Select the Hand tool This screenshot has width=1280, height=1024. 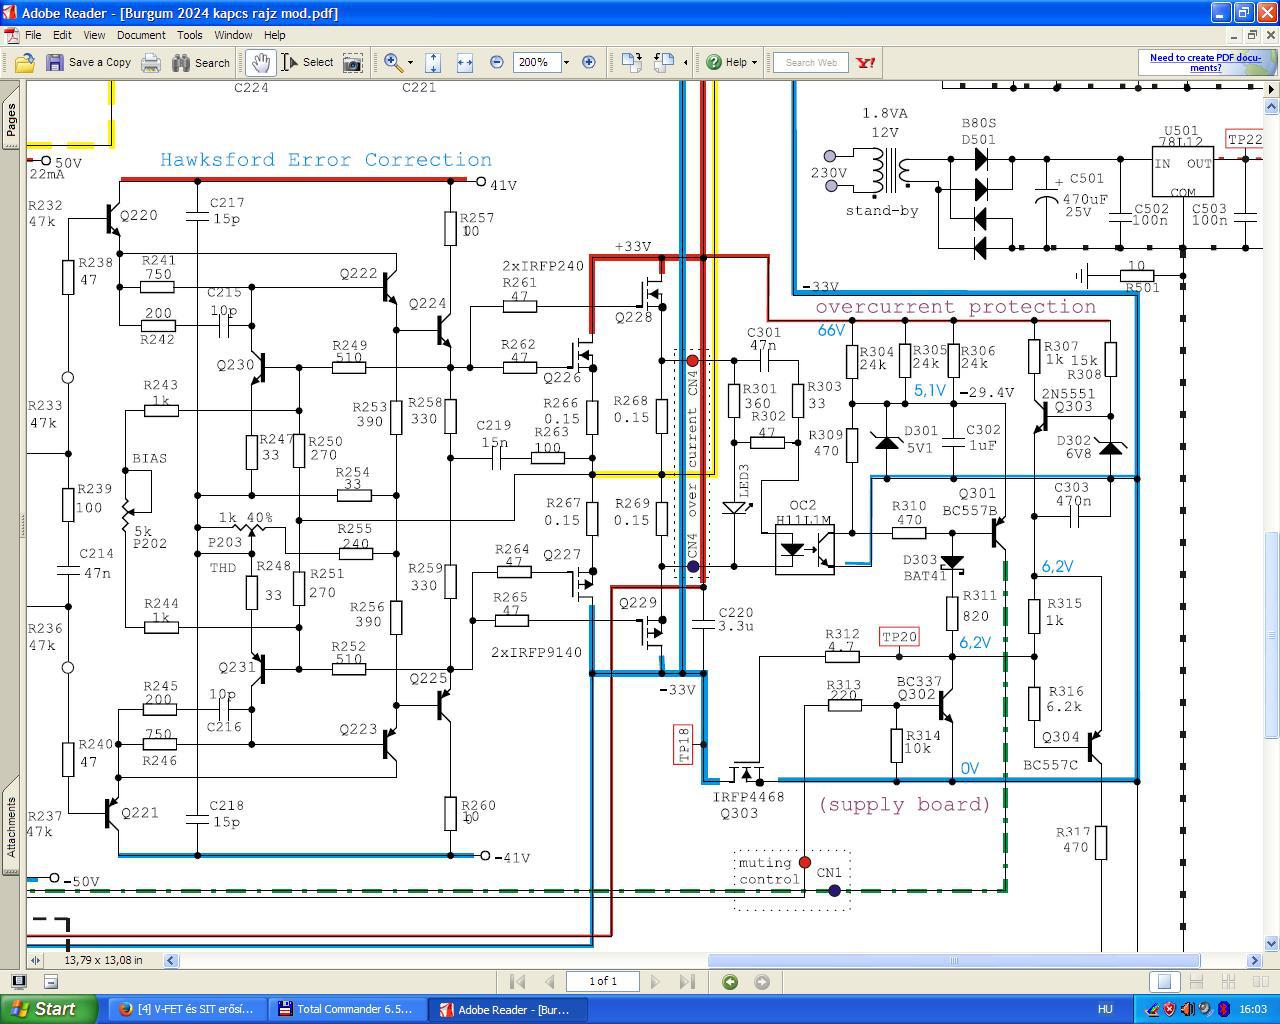click(x=261, y=62)
